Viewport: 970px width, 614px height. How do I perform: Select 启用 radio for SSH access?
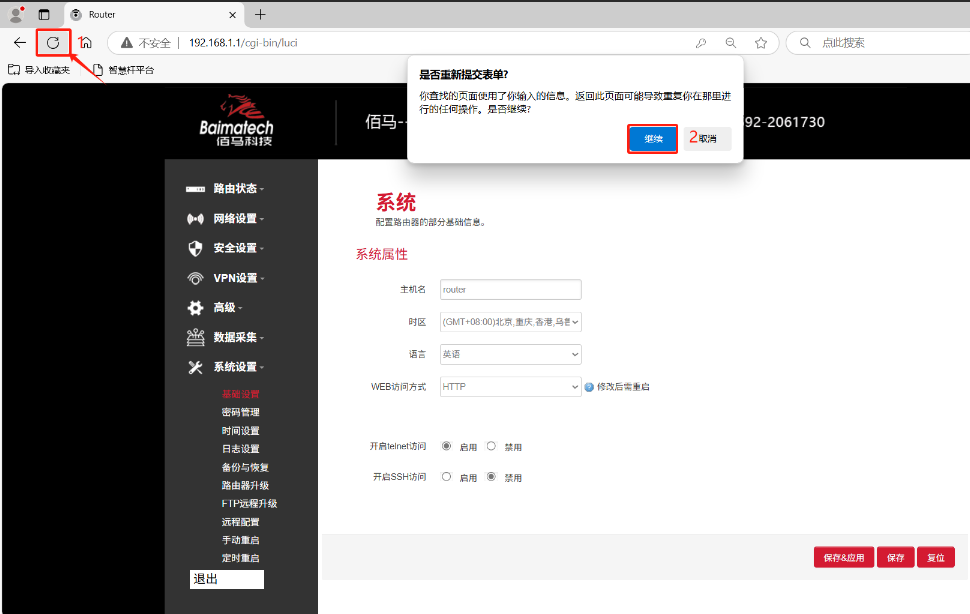[x=446, y=477]
